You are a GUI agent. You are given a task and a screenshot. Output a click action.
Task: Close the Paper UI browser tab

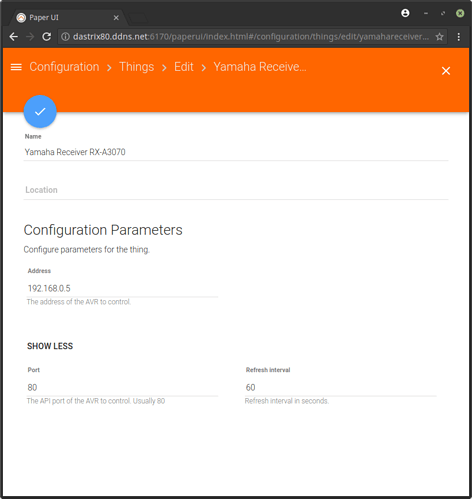pos(116,18)
